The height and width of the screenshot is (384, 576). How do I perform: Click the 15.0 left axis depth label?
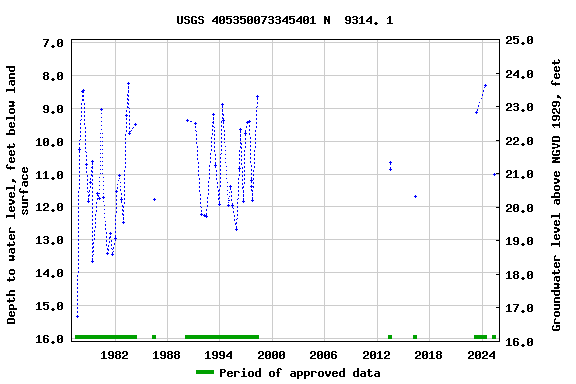(x=50, y=306)
